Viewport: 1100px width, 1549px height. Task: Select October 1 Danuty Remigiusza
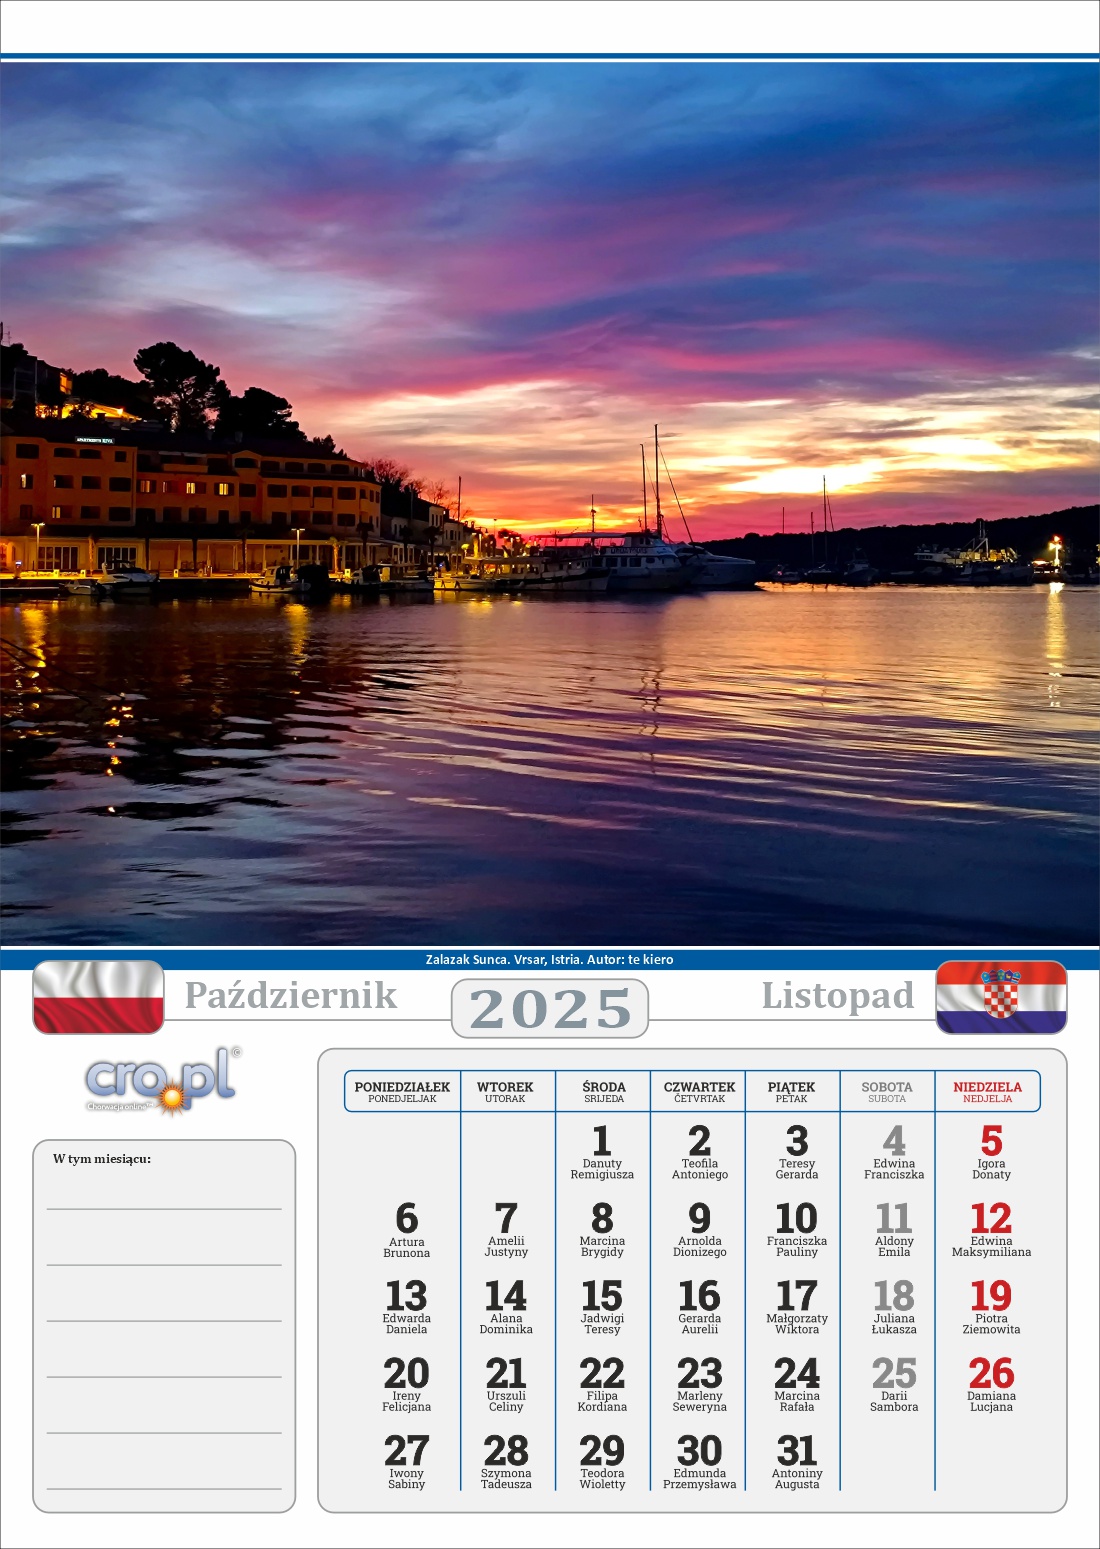pyautogui.click(x=602, y=1152)
